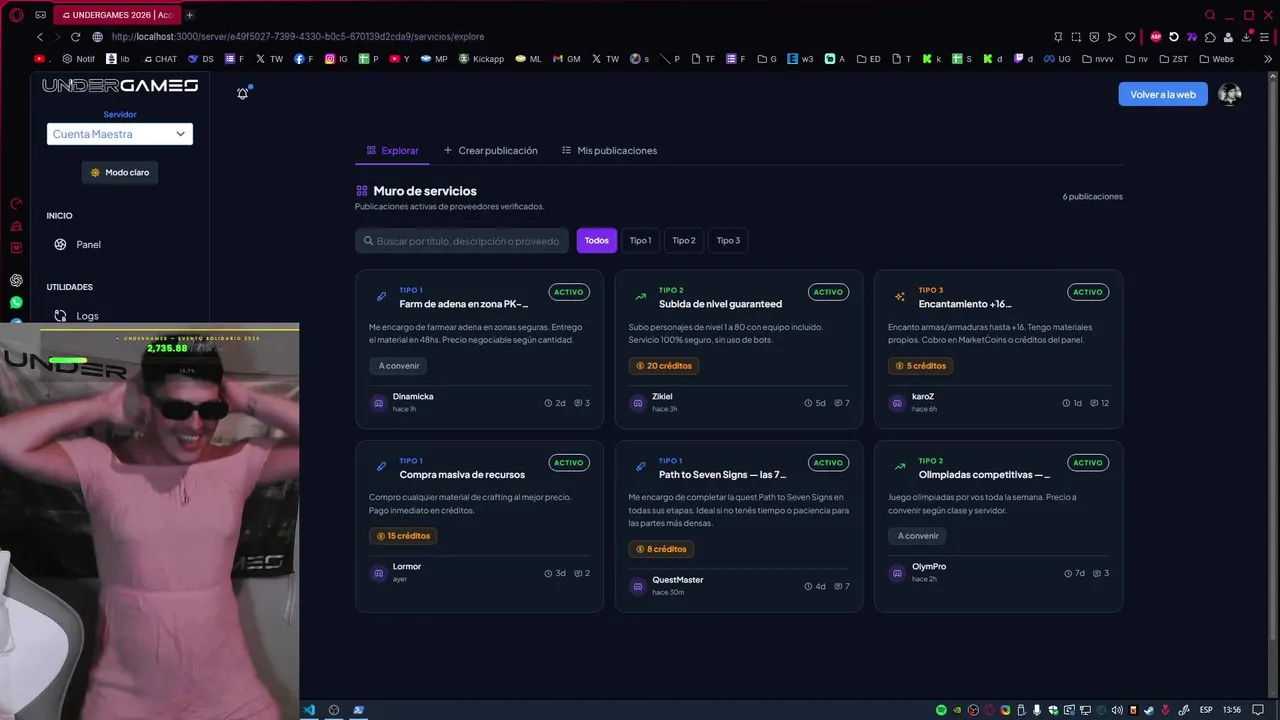The height and width of the screenshot is (720, 1280).
Task: Click the trend-up icon on Olimpiadas competitivas card
Action: 900,467
